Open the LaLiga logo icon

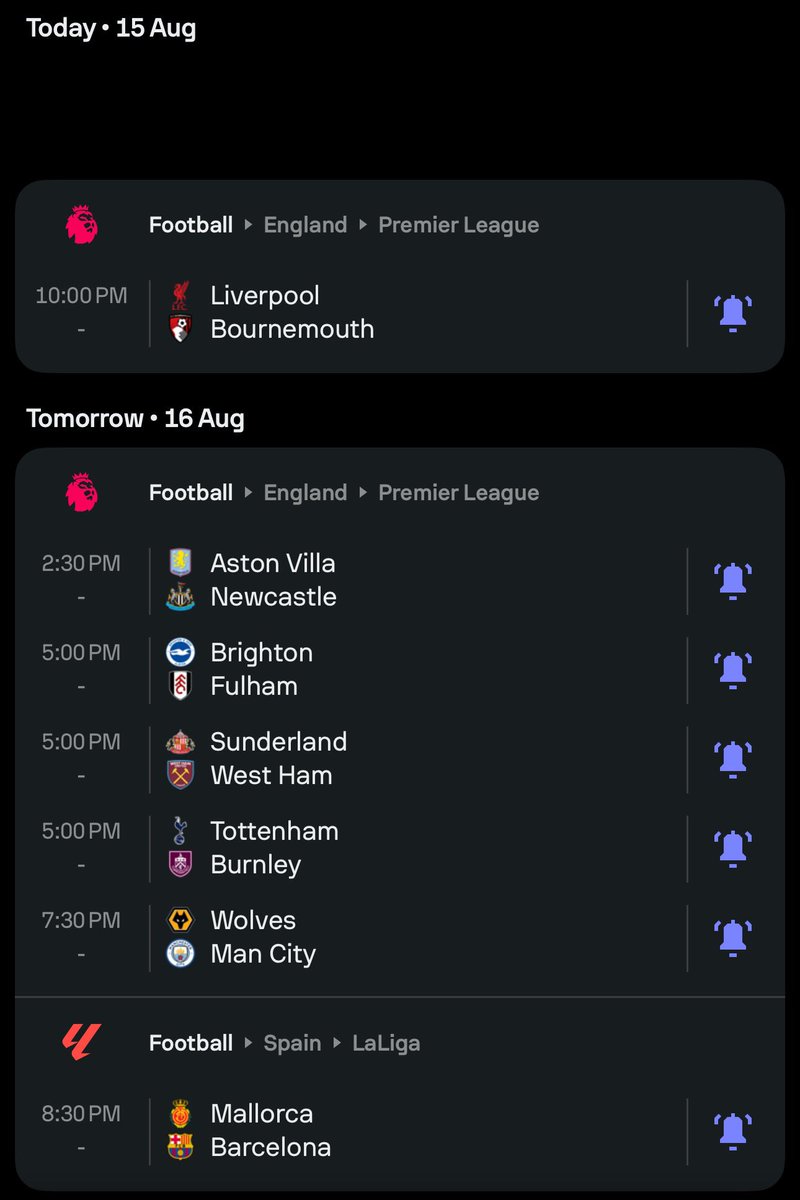point(81,1043)
